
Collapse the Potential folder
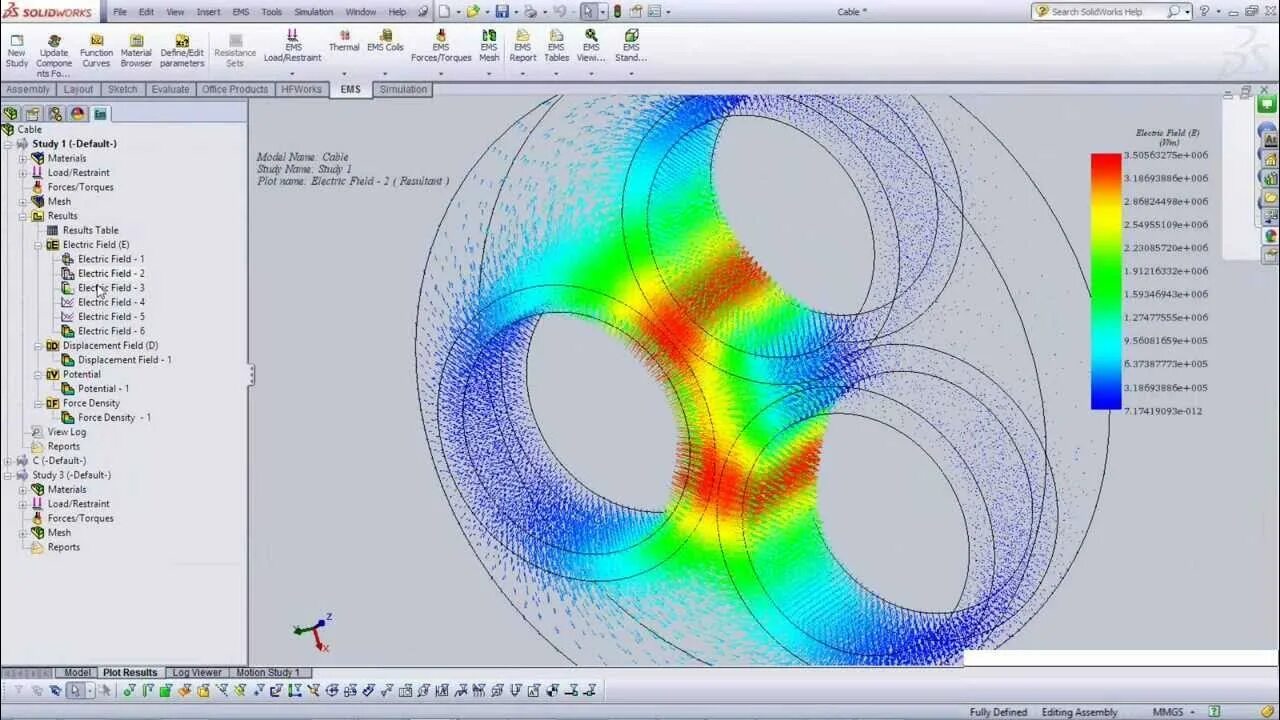[38, 374]
